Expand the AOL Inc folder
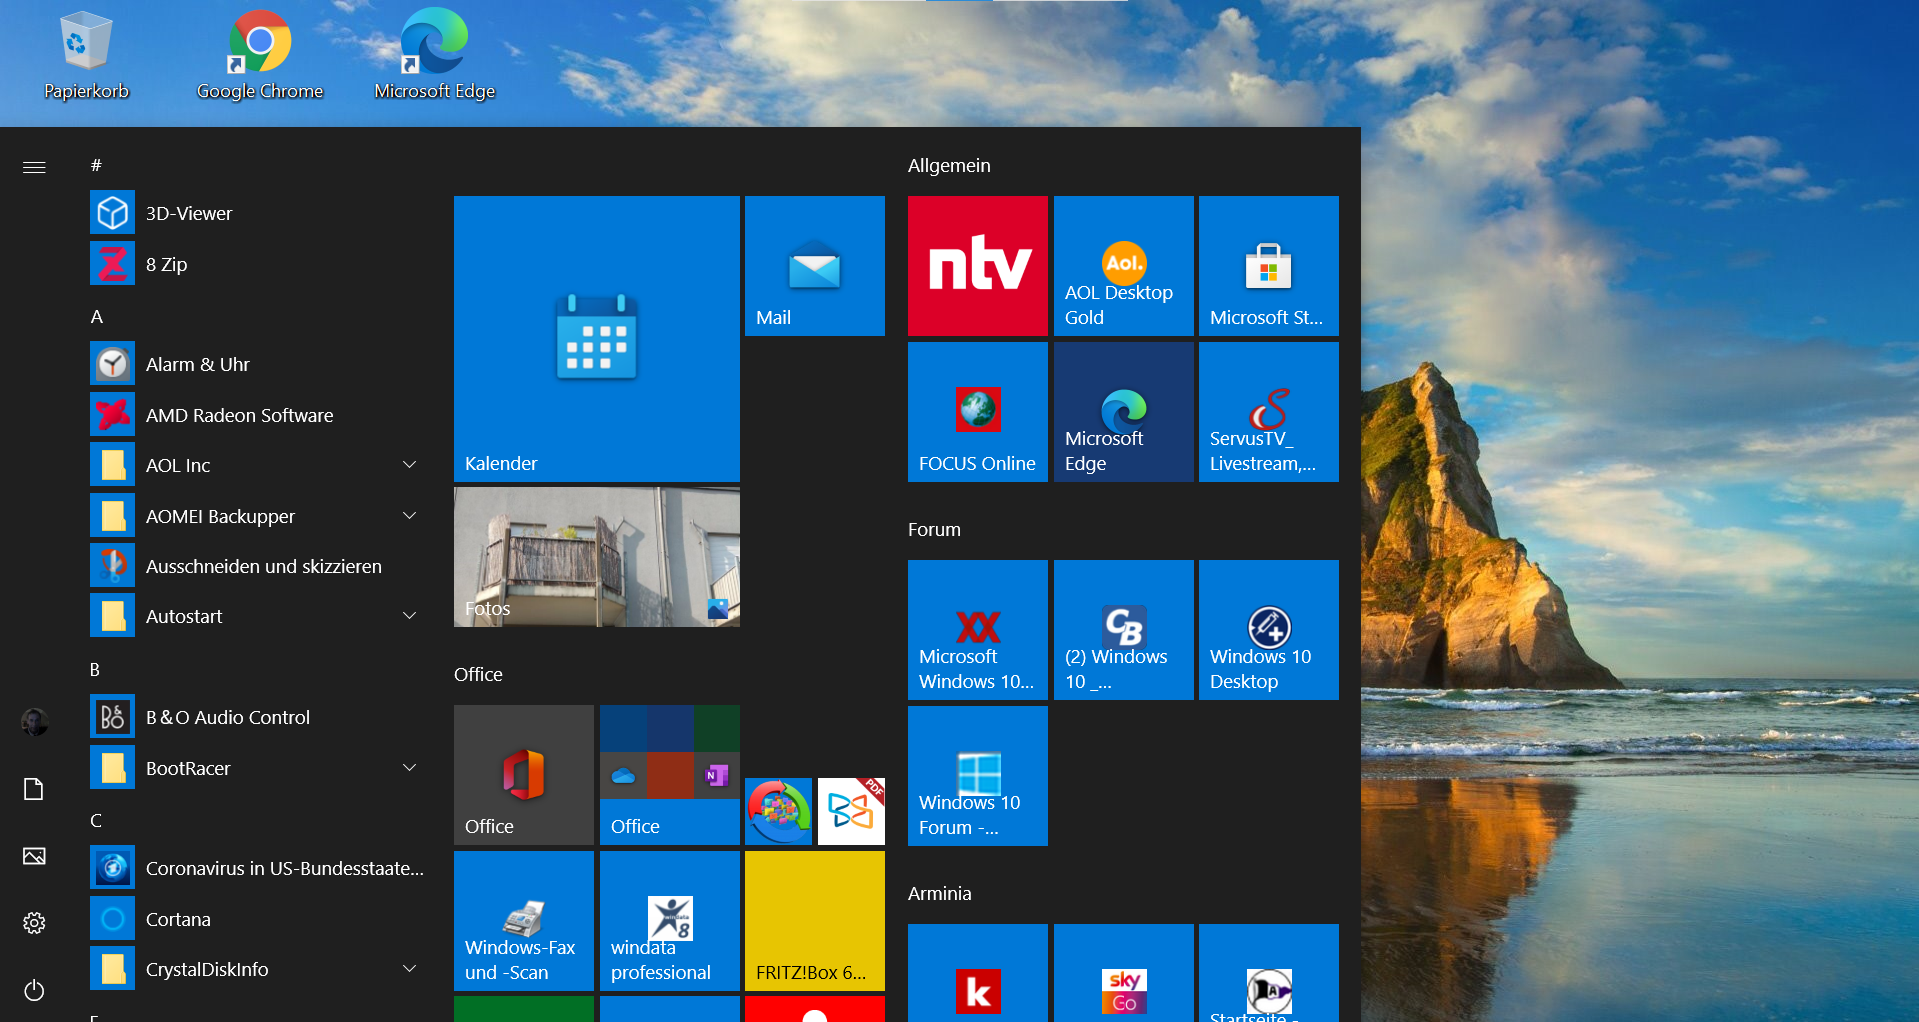Image resolution: width=1919 pixels, height=1022 pixels. (x=257, y=465)
